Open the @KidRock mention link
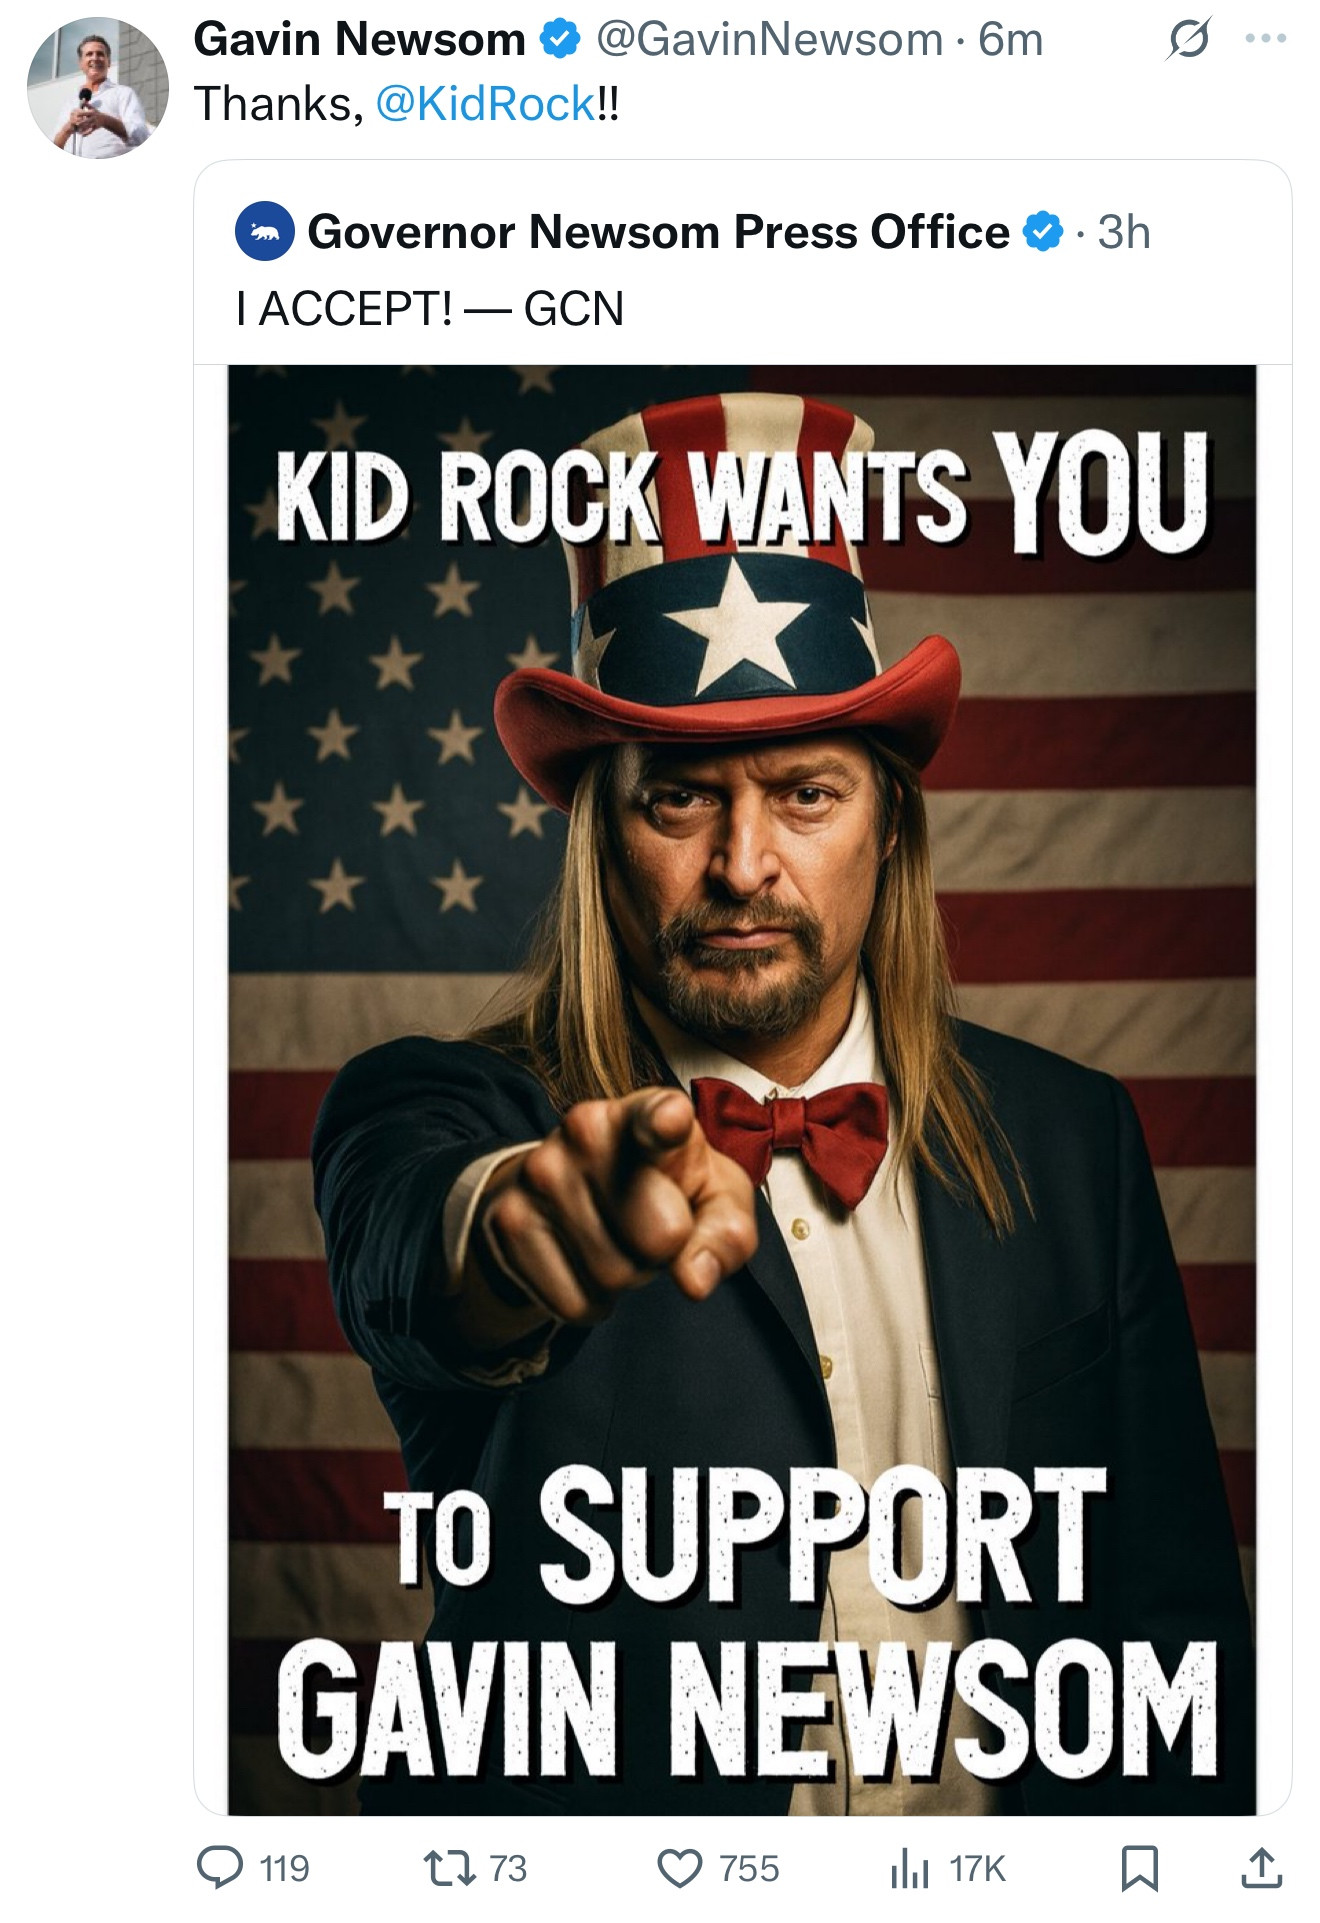This screenshot has height=1923, width=1320. coord(486,104)
